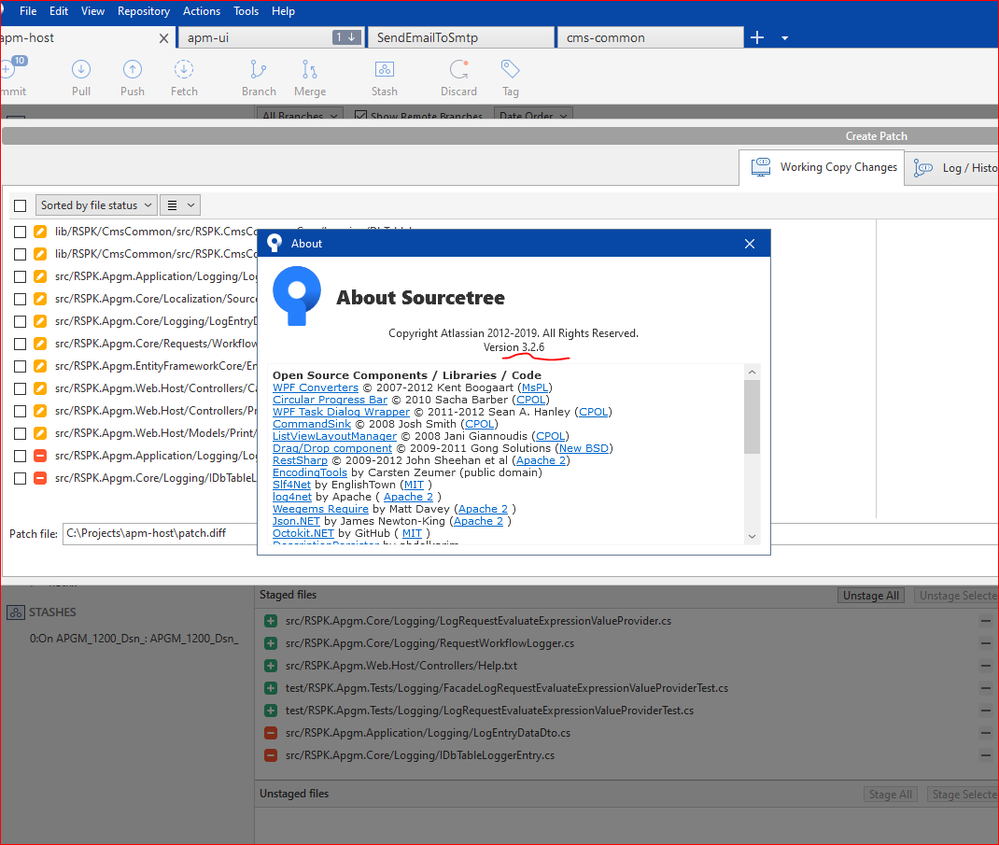
Task: Click the Unstage All button
Action: [870, 595]
